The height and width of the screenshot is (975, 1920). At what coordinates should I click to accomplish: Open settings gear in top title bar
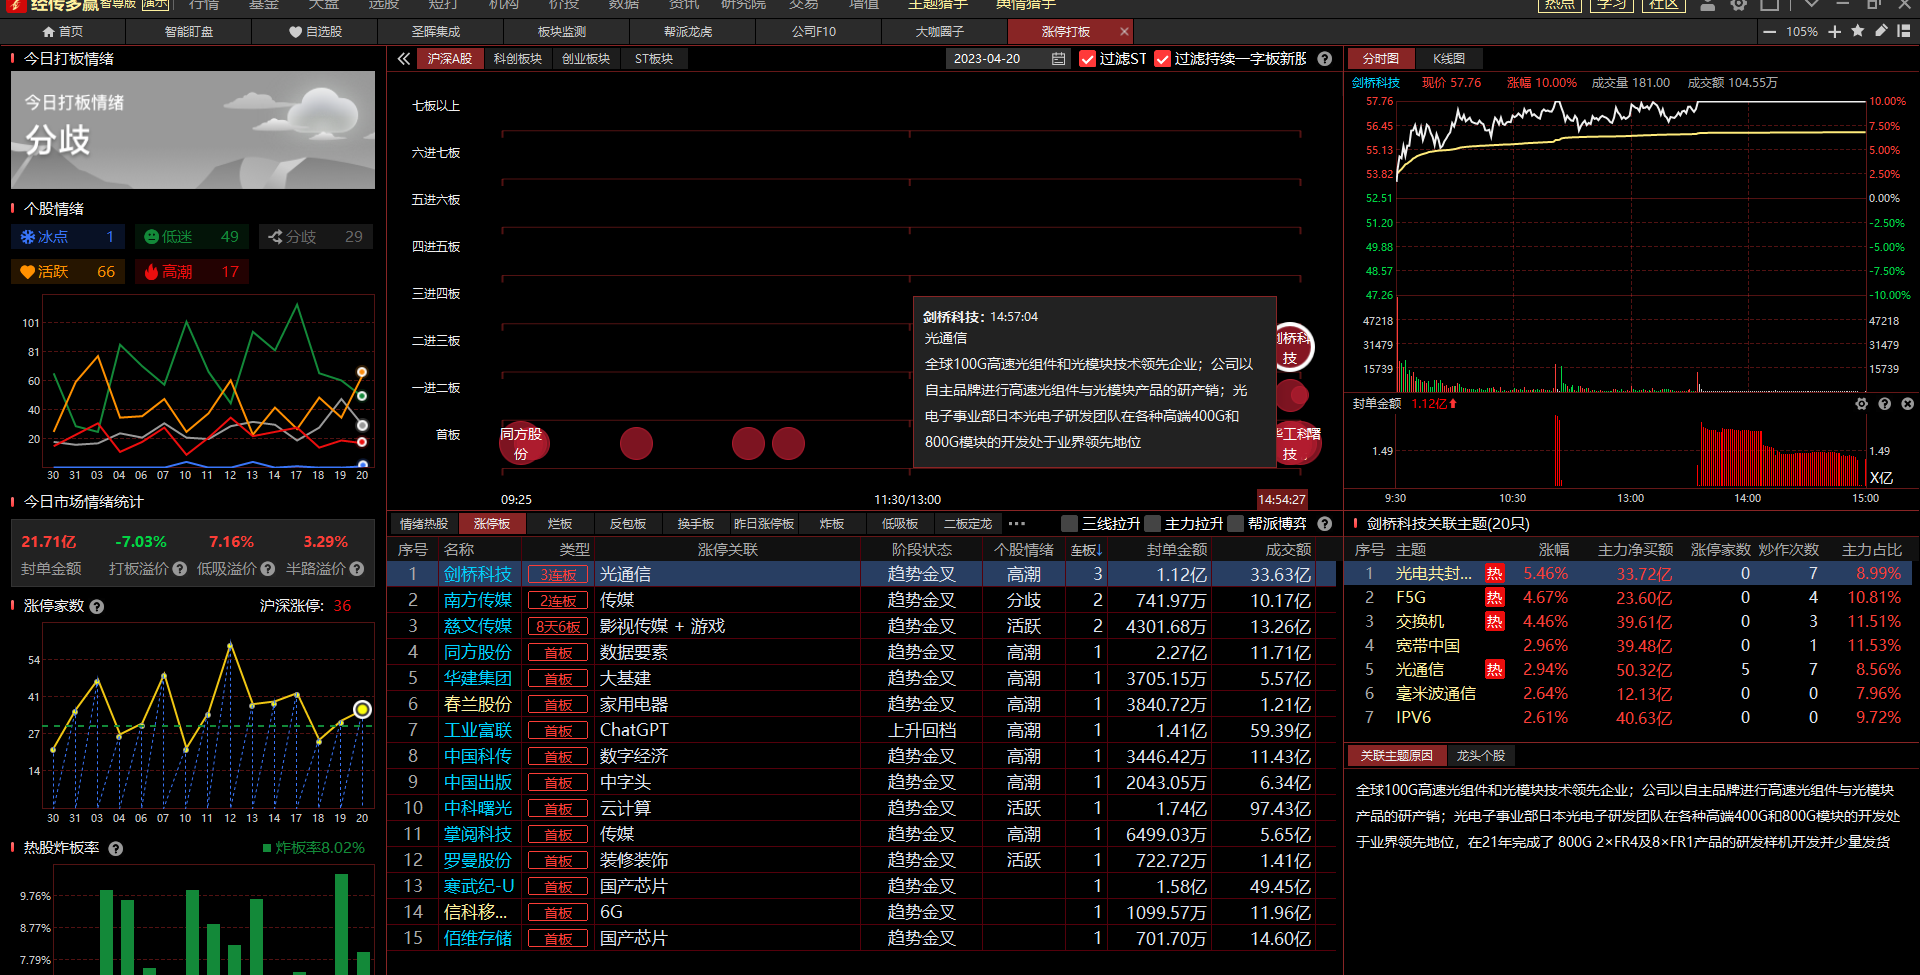click(x=1739, y=5)
